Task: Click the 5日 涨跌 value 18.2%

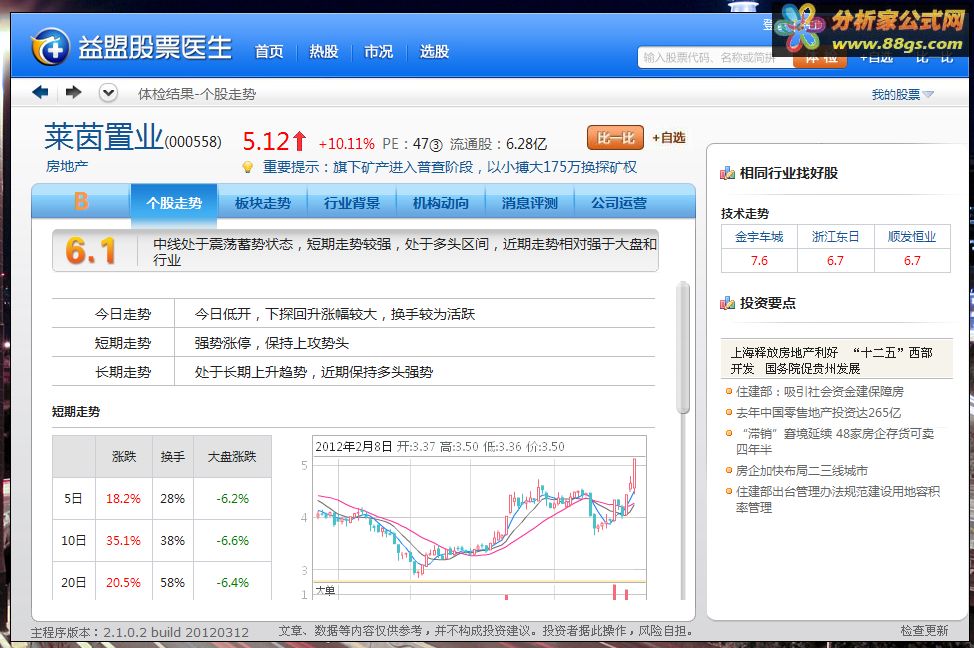Action: (x=123, y=498)
